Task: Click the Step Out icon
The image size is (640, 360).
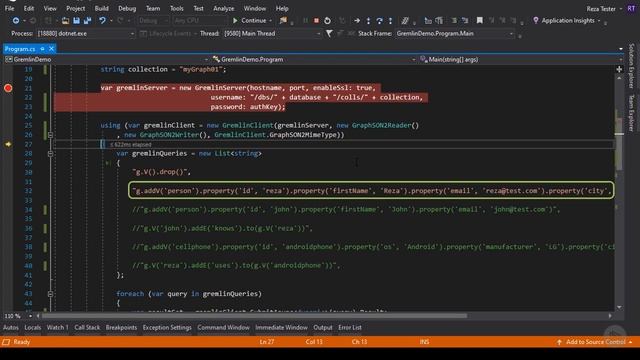Action: (x=390, y=20)
